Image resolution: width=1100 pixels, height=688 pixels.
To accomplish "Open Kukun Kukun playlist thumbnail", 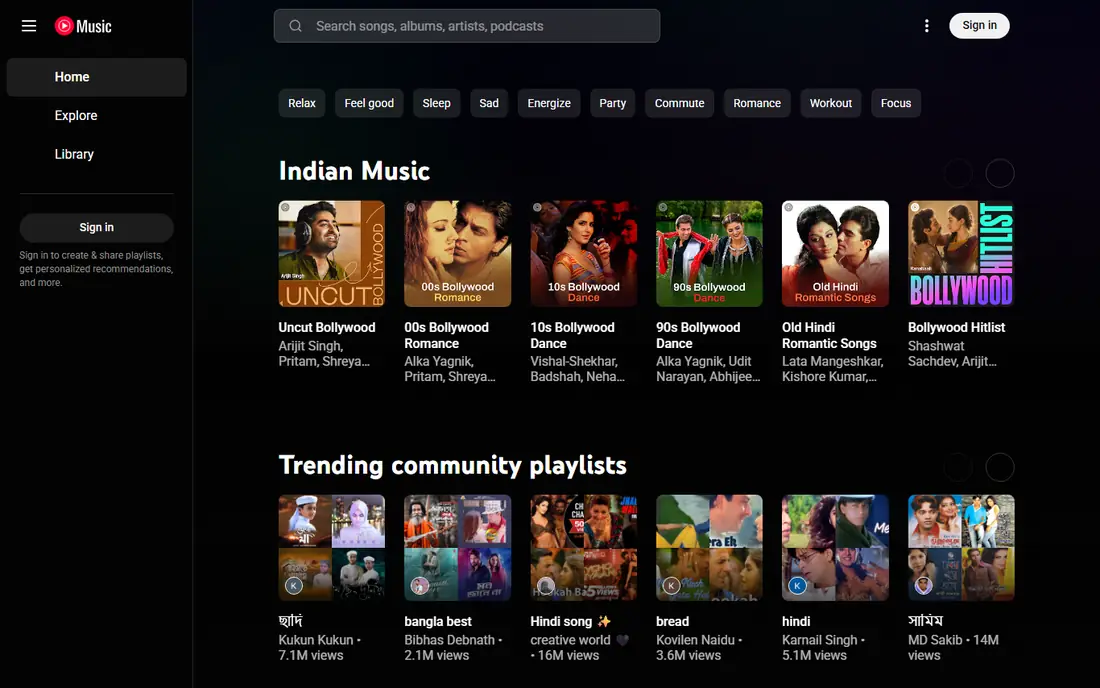I will point(332,548).
